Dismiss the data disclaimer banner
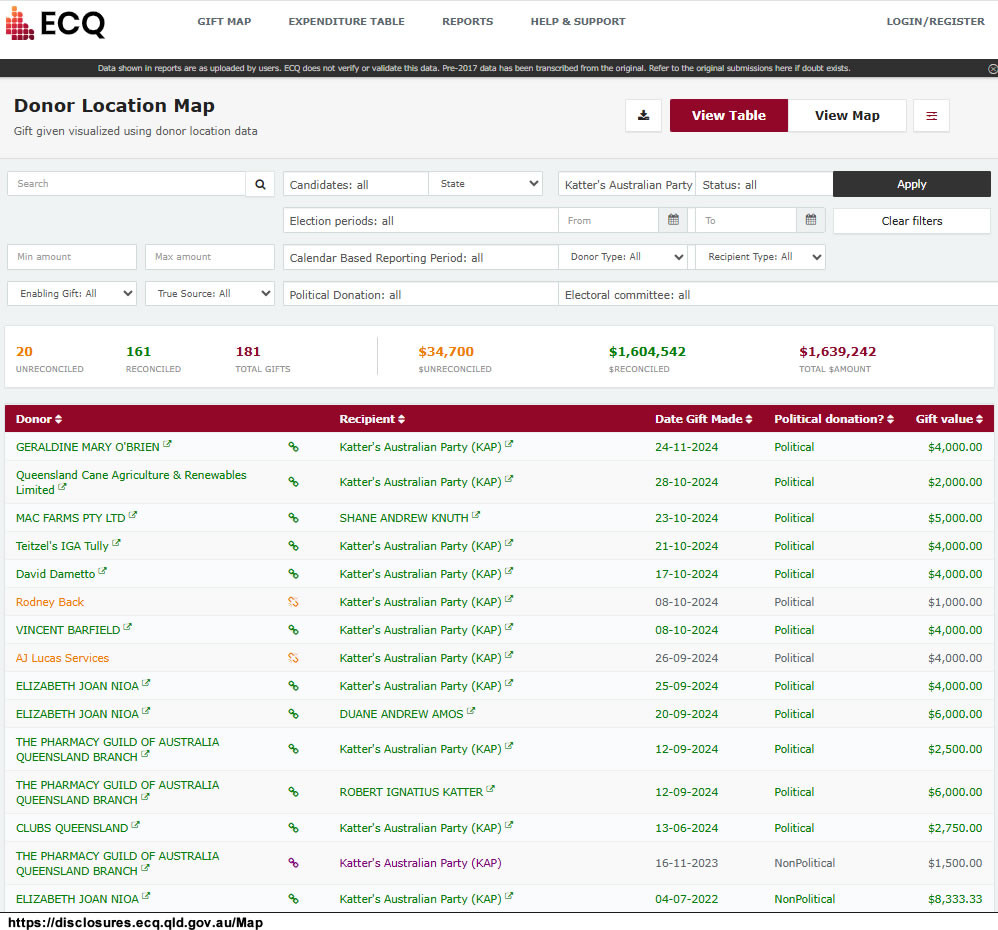The image size is (998, 930). pyautogui.click(x=992, y=68)
